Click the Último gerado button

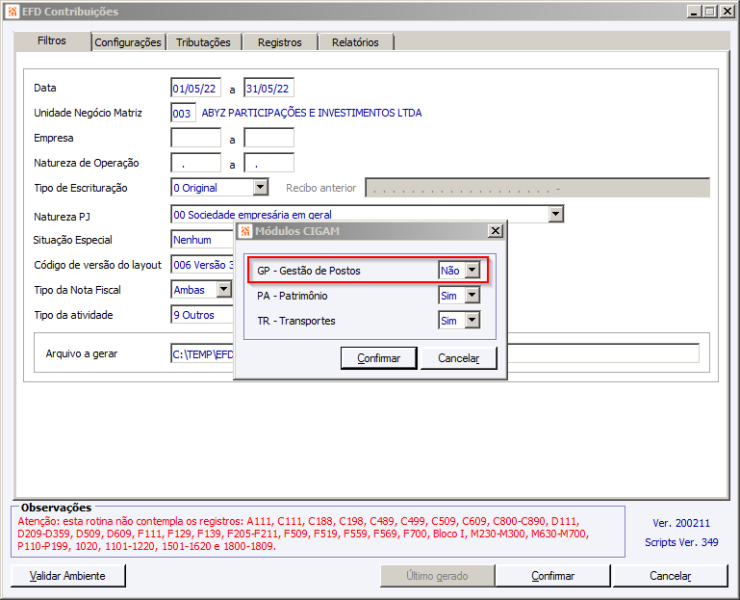(437, 576)
